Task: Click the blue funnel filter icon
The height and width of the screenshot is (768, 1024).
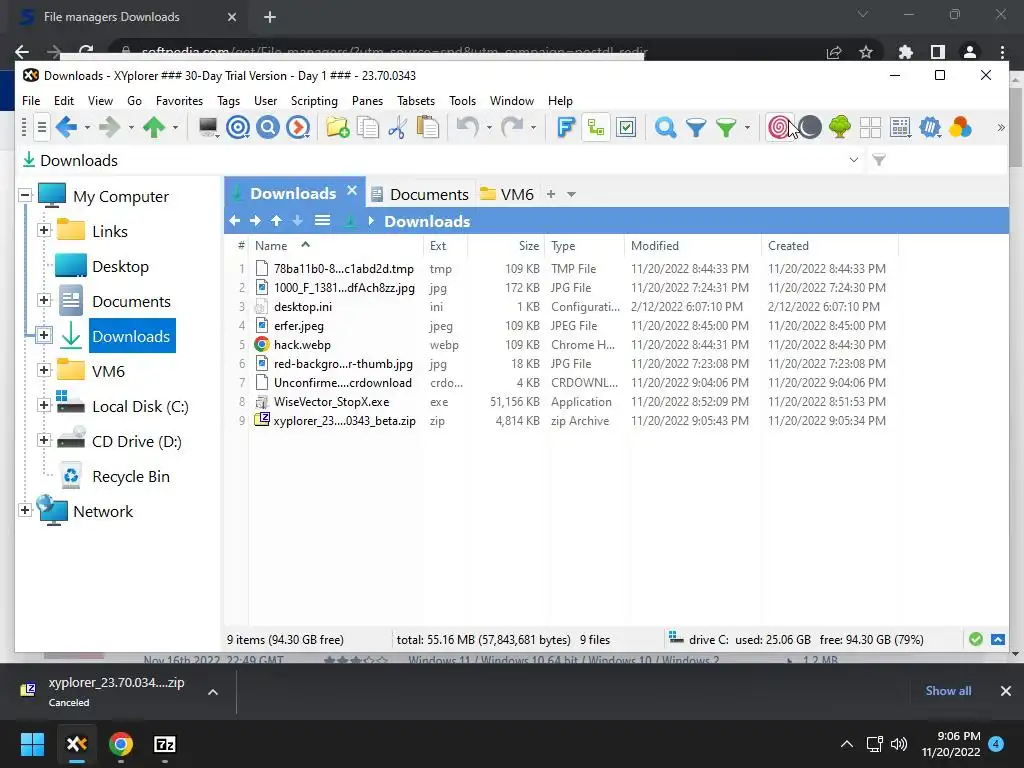Action: (x=696, y=127)
